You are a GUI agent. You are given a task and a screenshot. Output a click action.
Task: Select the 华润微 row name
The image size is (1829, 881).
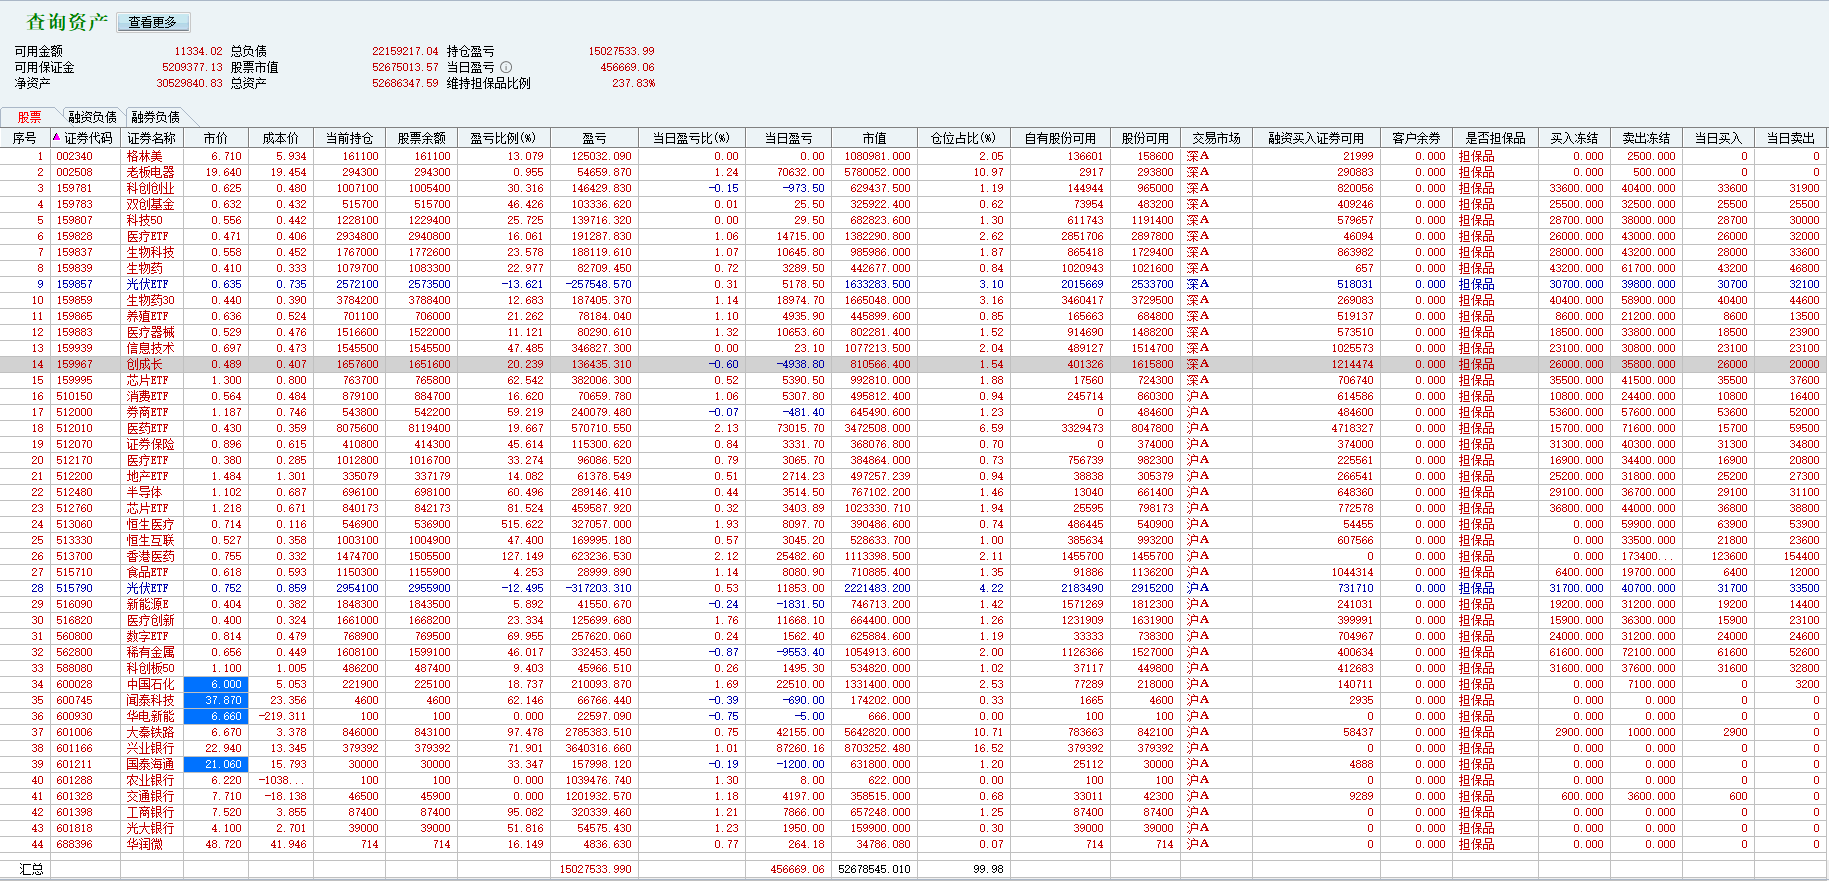144,844
